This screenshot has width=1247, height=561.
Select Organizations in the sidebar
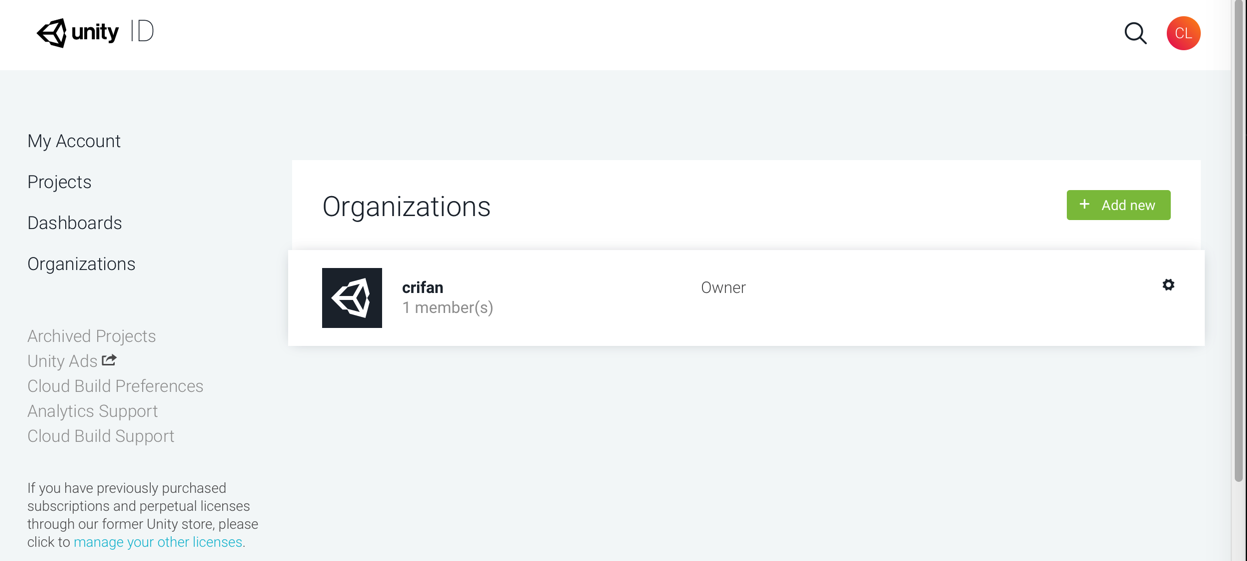81,264
